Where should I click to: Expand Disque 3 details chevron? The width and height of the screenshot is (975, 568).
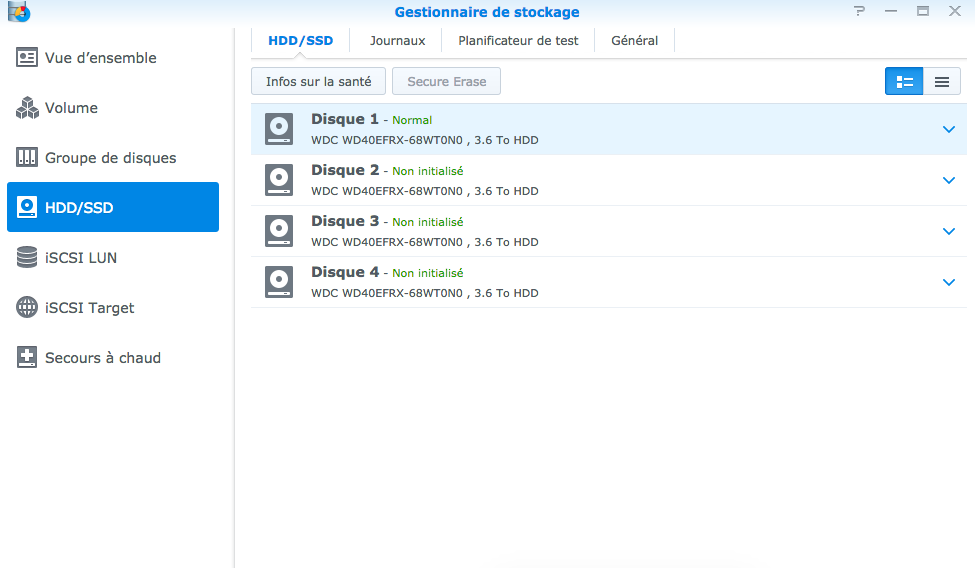(x=949, y=231)
